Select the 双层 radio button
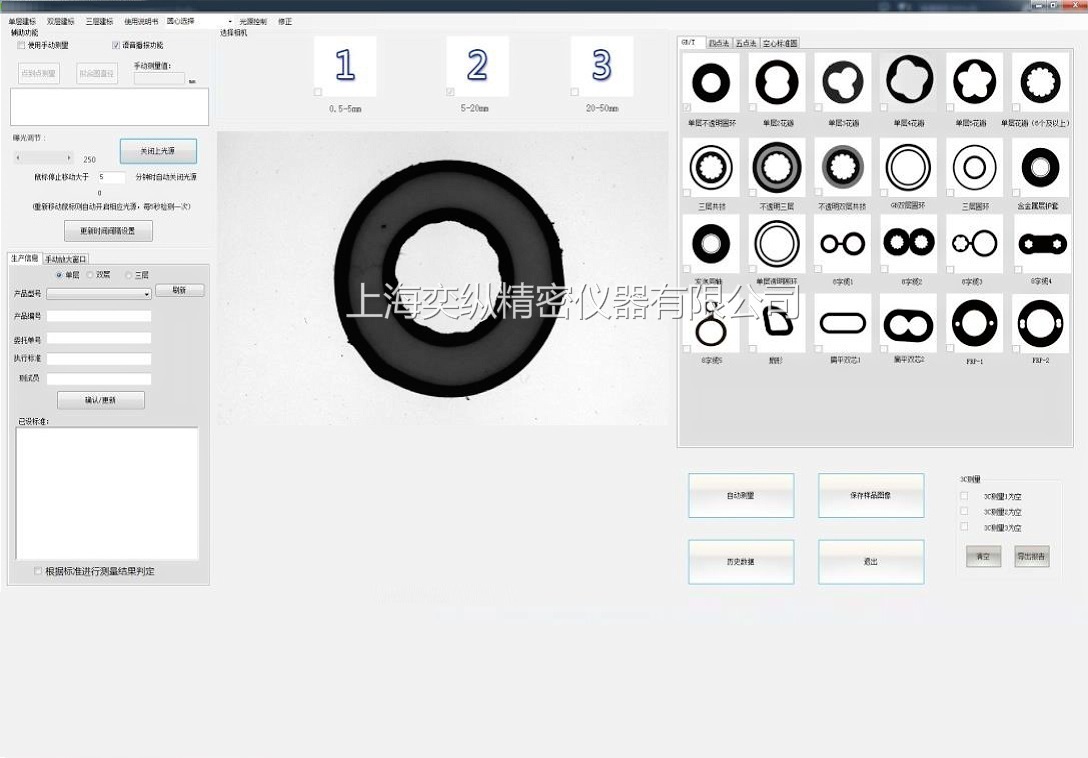 pos(91,275)
